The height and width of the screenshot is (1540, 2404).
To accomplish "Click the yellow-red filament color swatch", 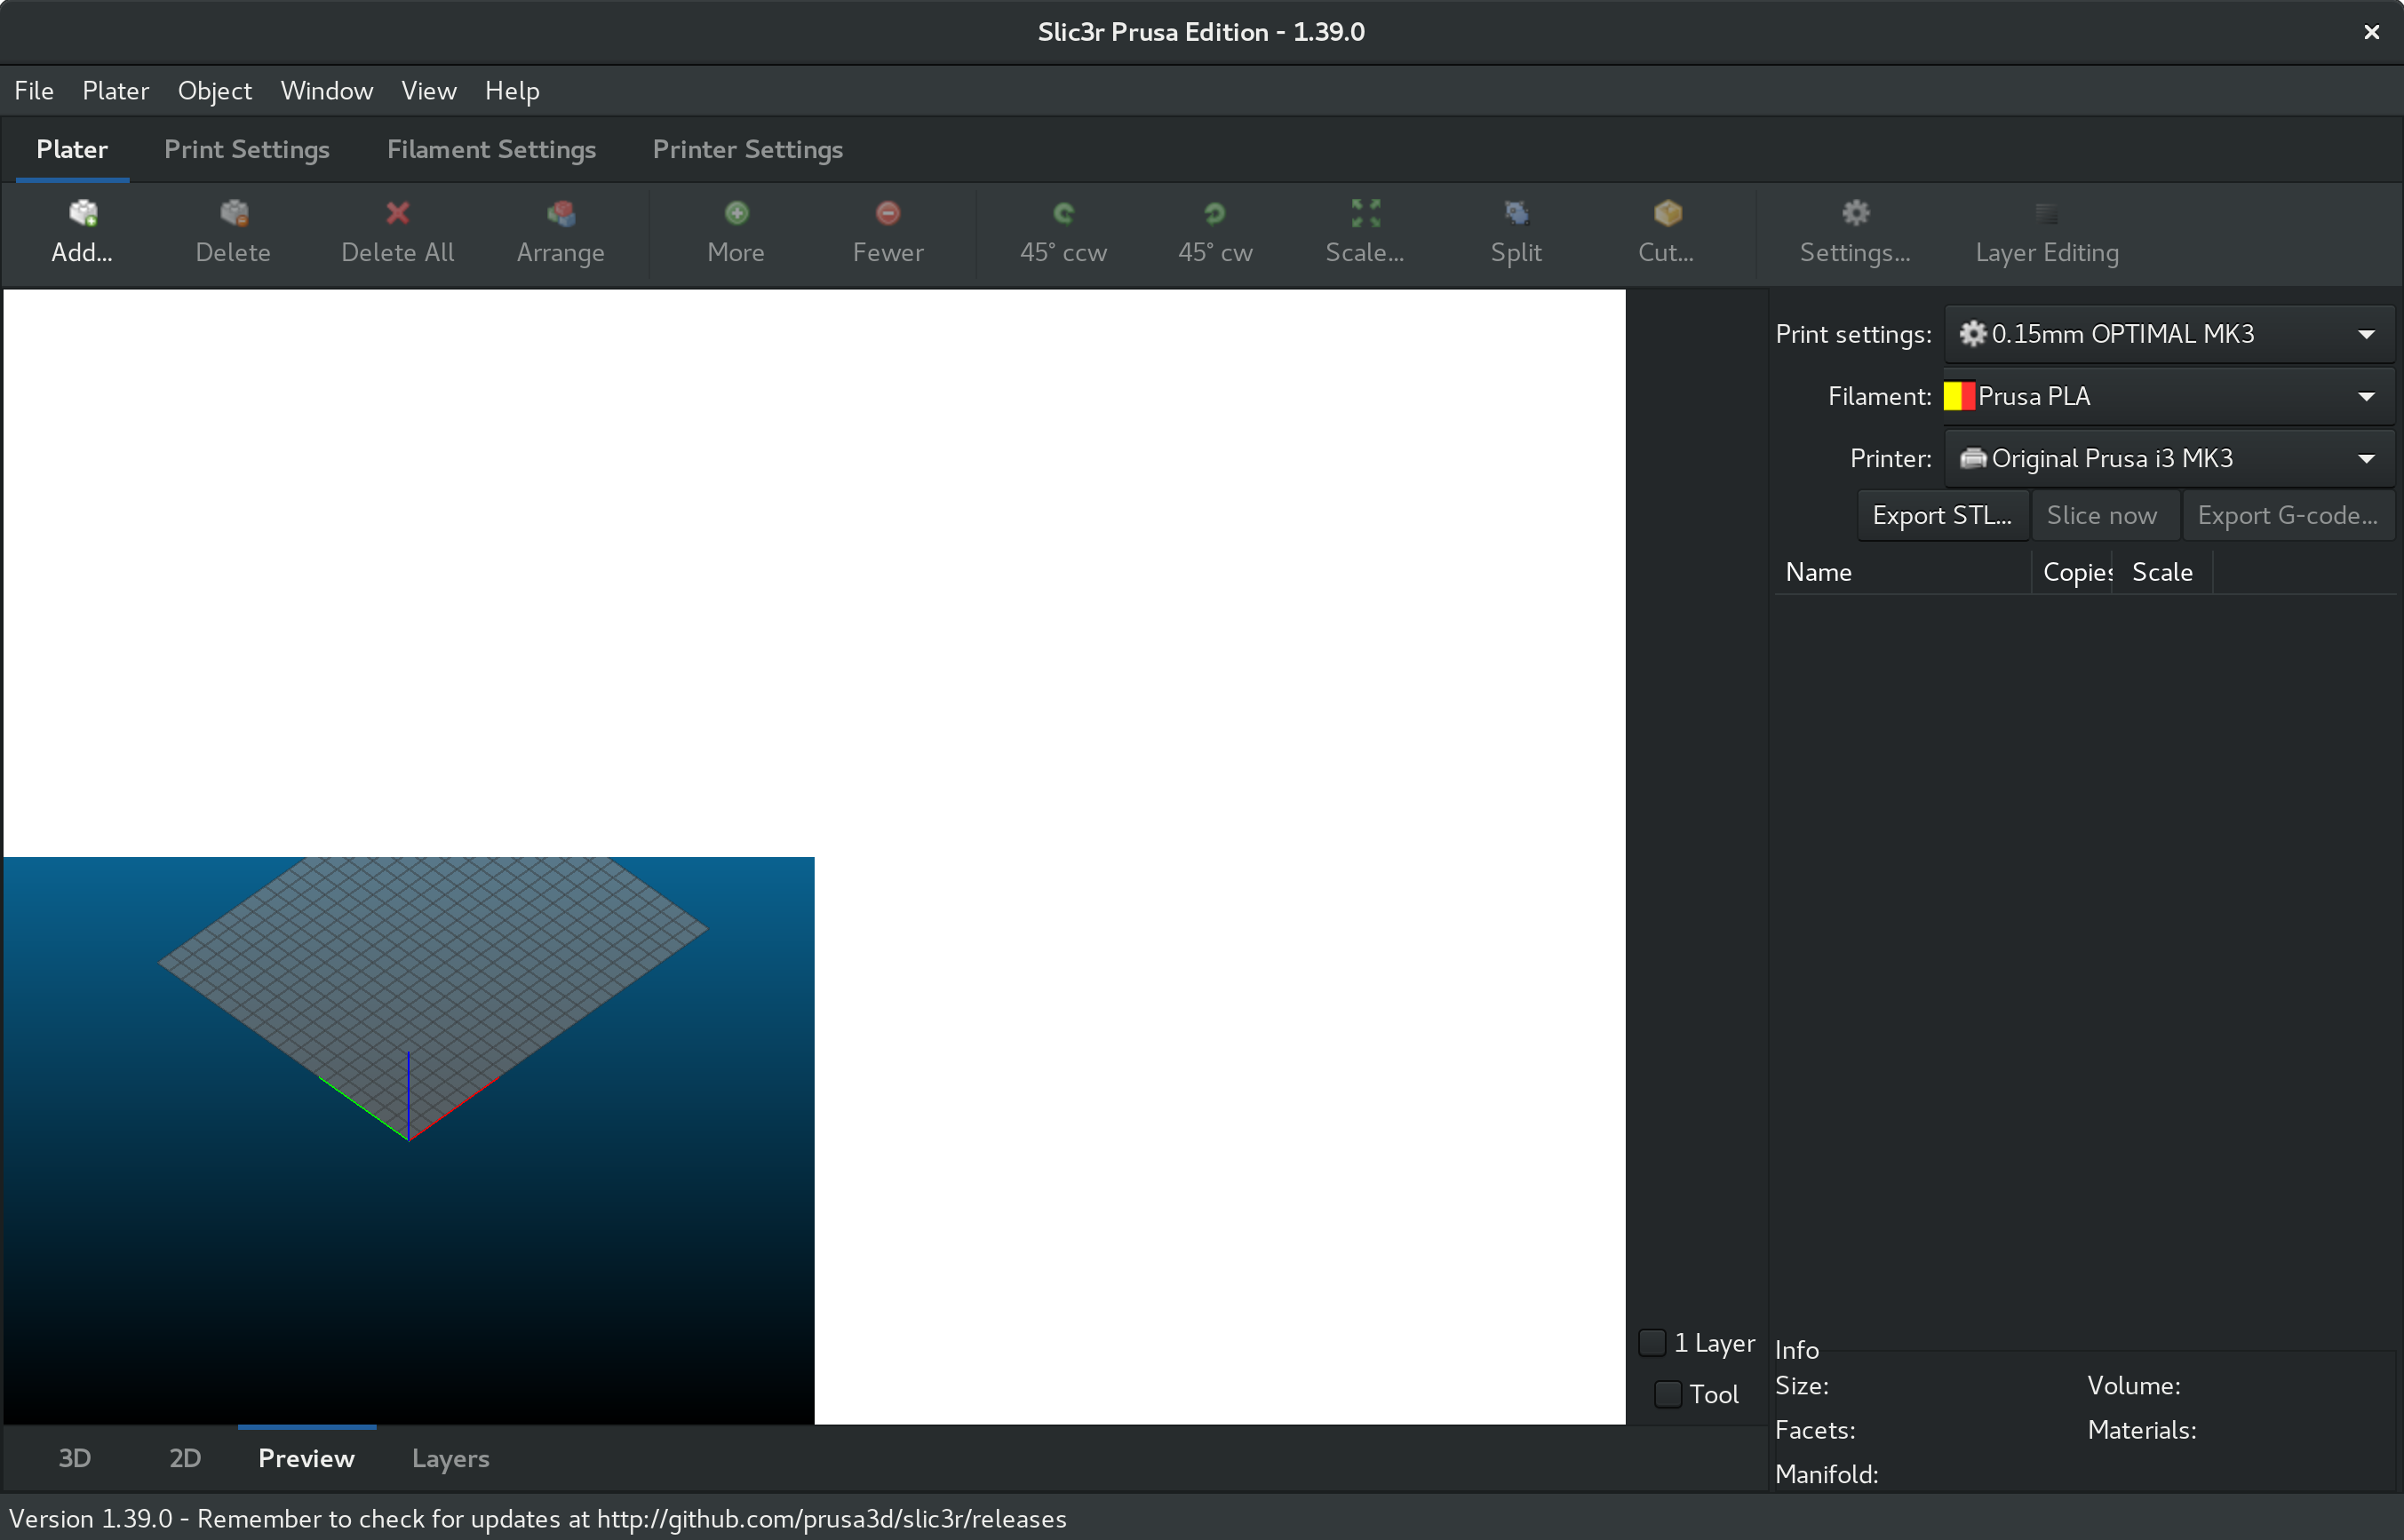I will 1958,396.
